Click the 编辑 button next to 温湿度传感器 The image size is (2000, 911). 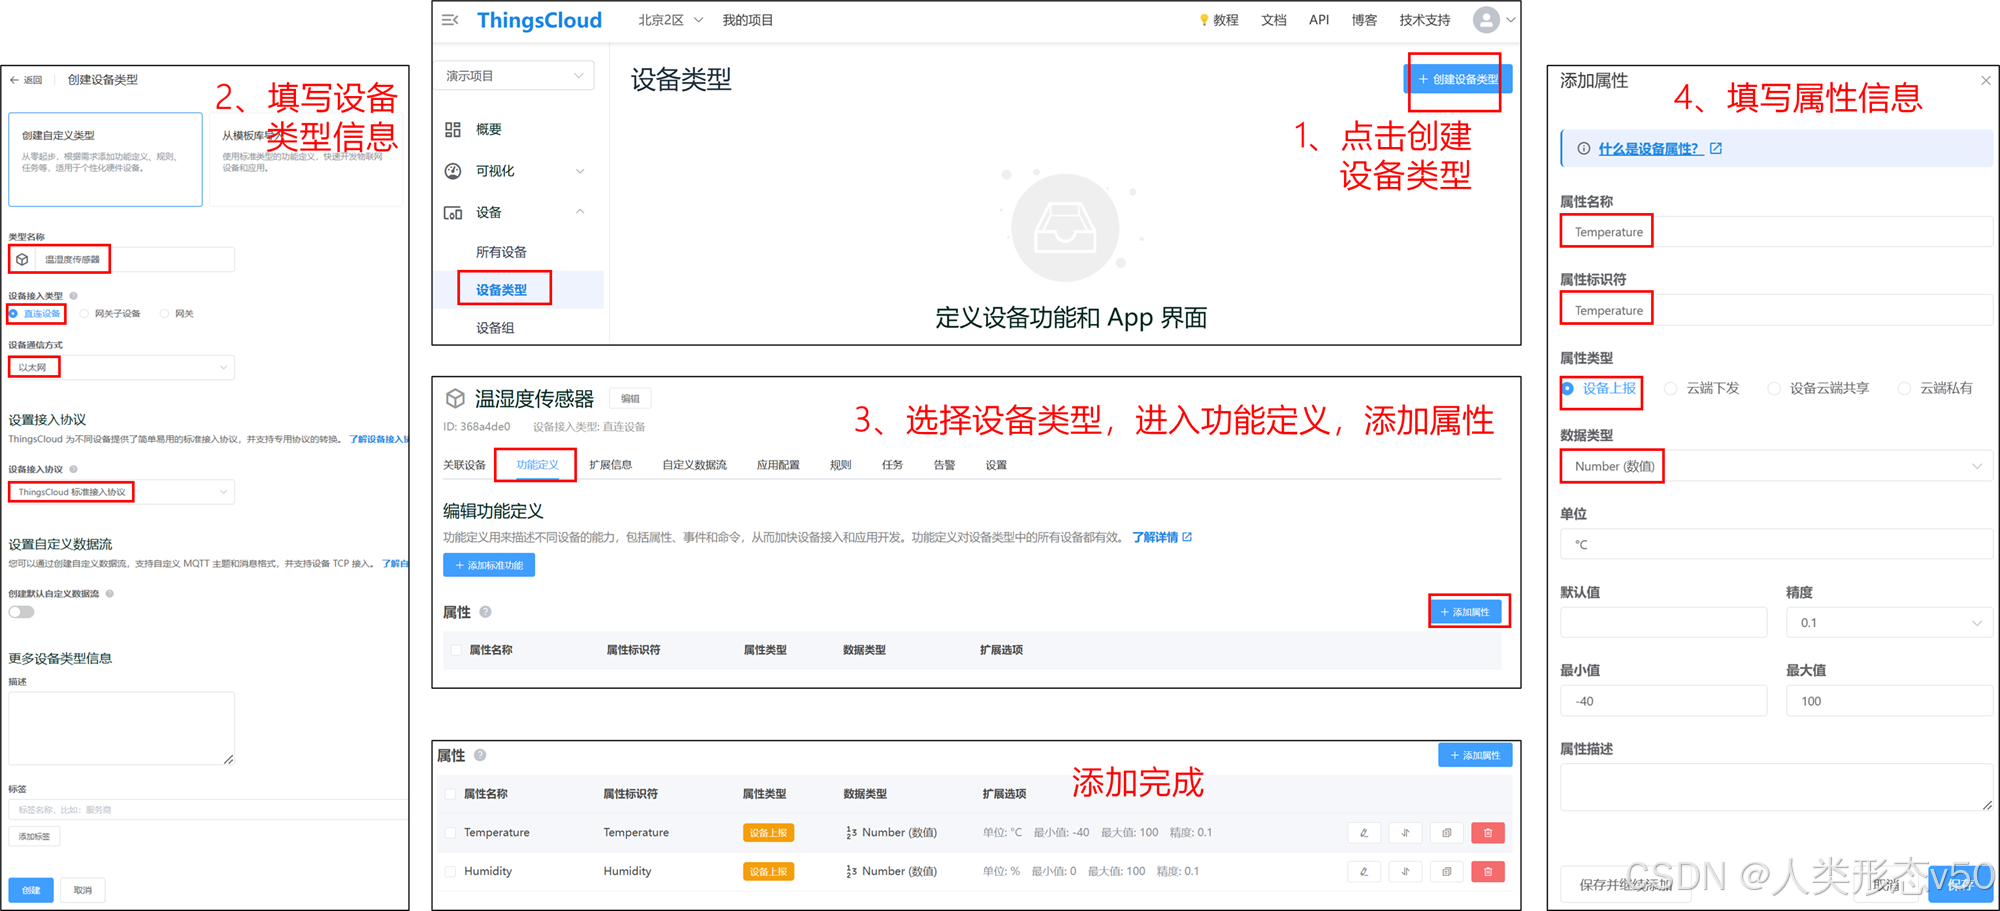pyautogui.click(x=630, y=399)
